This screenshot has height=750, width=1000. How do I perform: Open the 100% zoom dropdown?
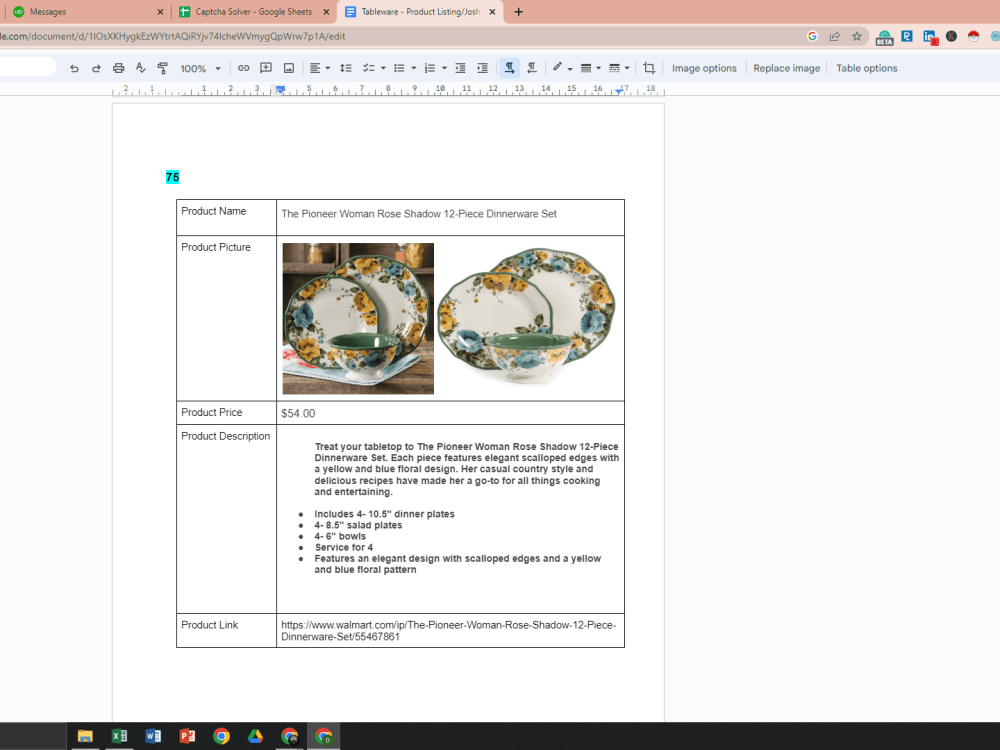pos(200,68)
